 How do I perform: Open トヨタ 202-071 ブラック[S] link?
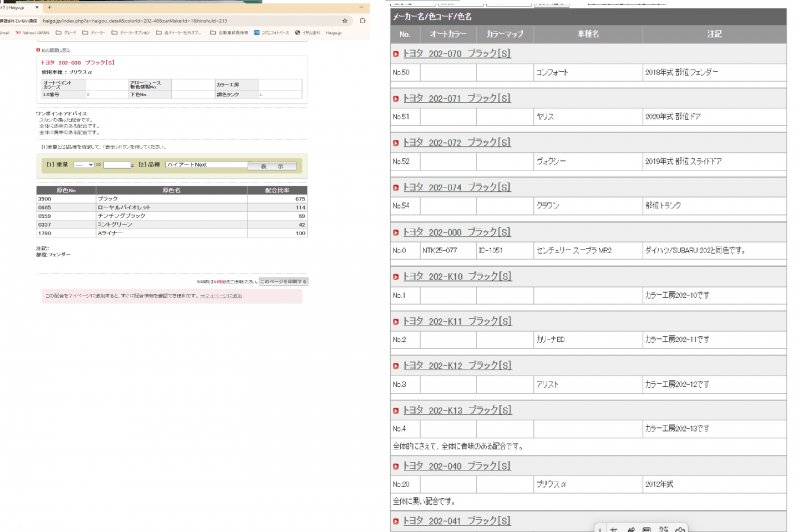(x=457, y=98)
